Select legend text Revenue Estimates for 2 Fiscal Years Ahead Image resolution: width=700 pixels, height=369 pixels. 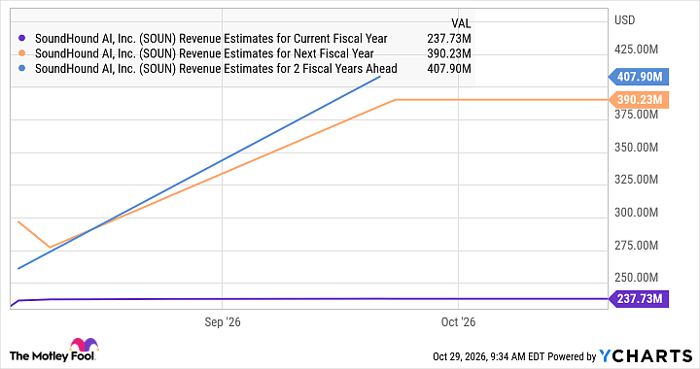(x=288, y=69)
